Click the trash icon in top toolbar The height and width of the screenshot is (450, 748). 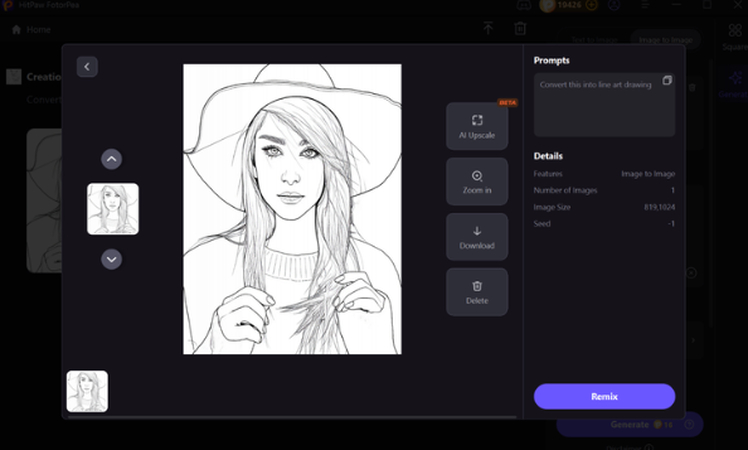point(520,28)
